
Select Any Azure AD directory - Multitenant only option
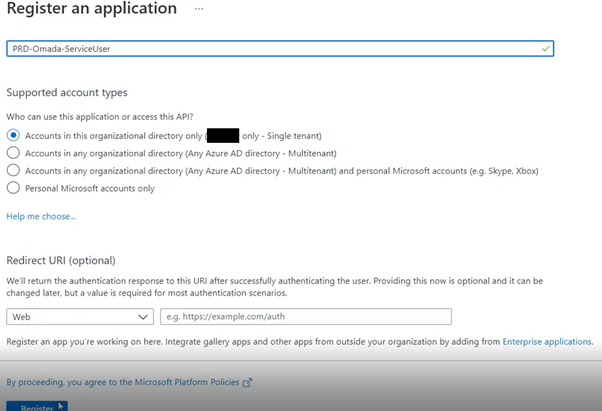click(x=13, y=153)
